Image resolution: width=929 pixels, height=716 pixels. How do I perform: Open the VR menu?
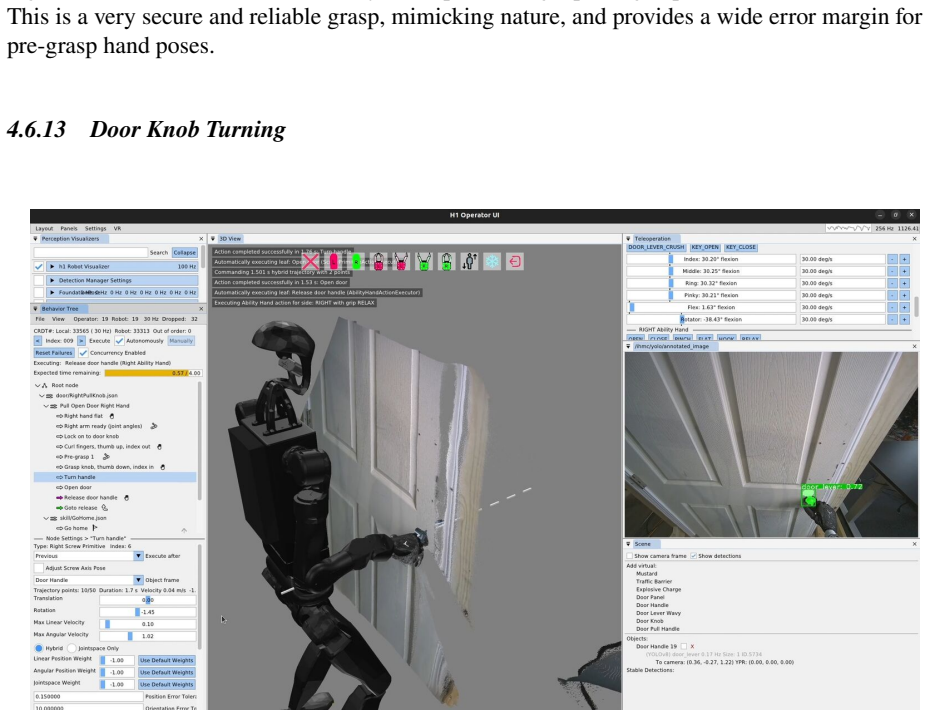117,228
